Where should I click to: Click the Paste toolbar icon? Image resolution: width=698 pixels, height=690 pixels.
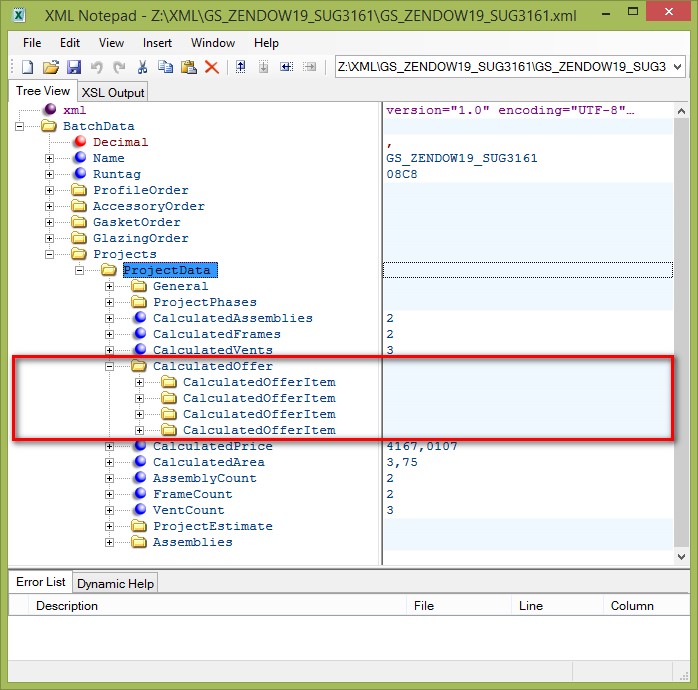pyautogui.click(x=189, y=67)
